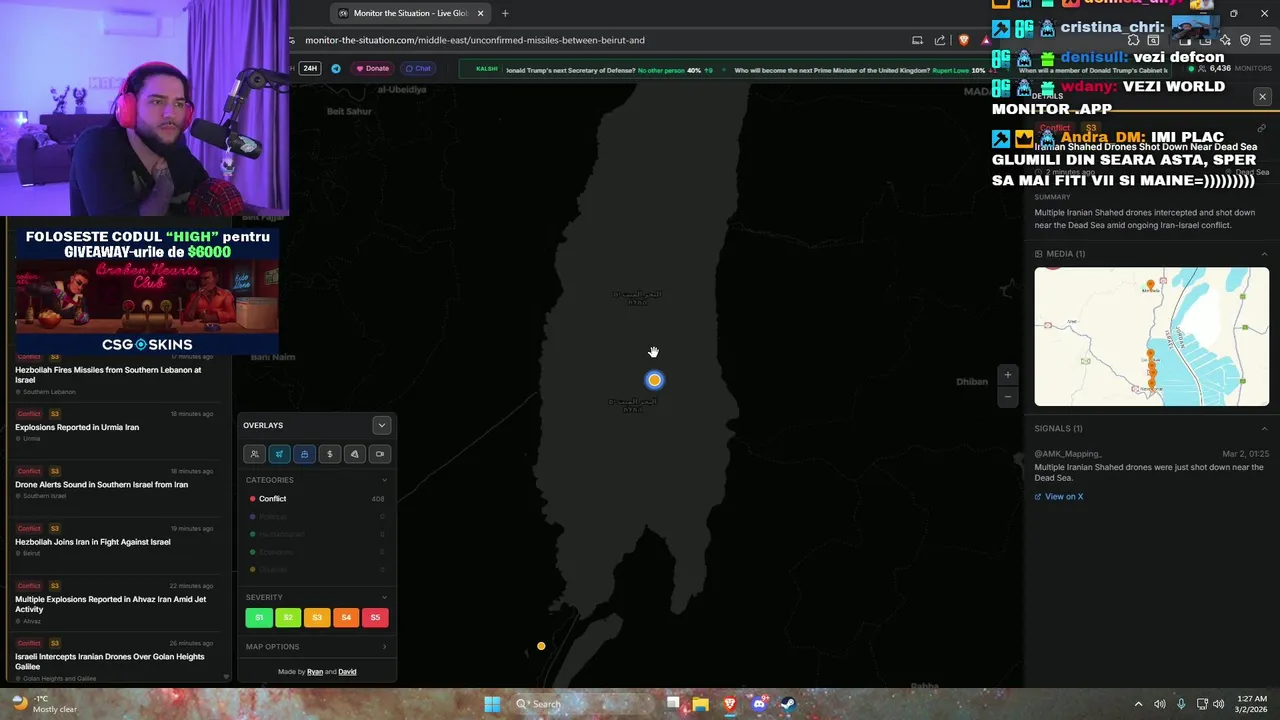This screenshot has height=720, width=1280.
Task: Toggle severity S1 filter
Action: [259, 617]
